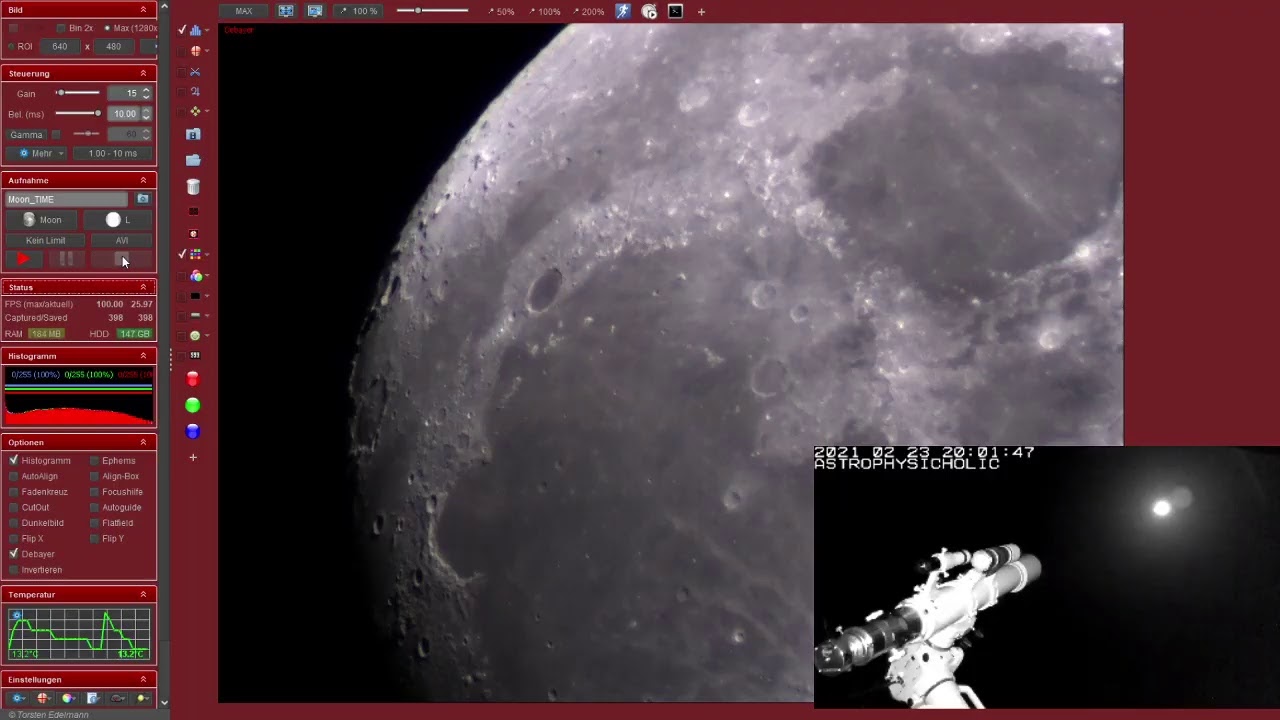Click the red record start button
The width and height of the screenshot is (1280, 720).
(23, 259)
